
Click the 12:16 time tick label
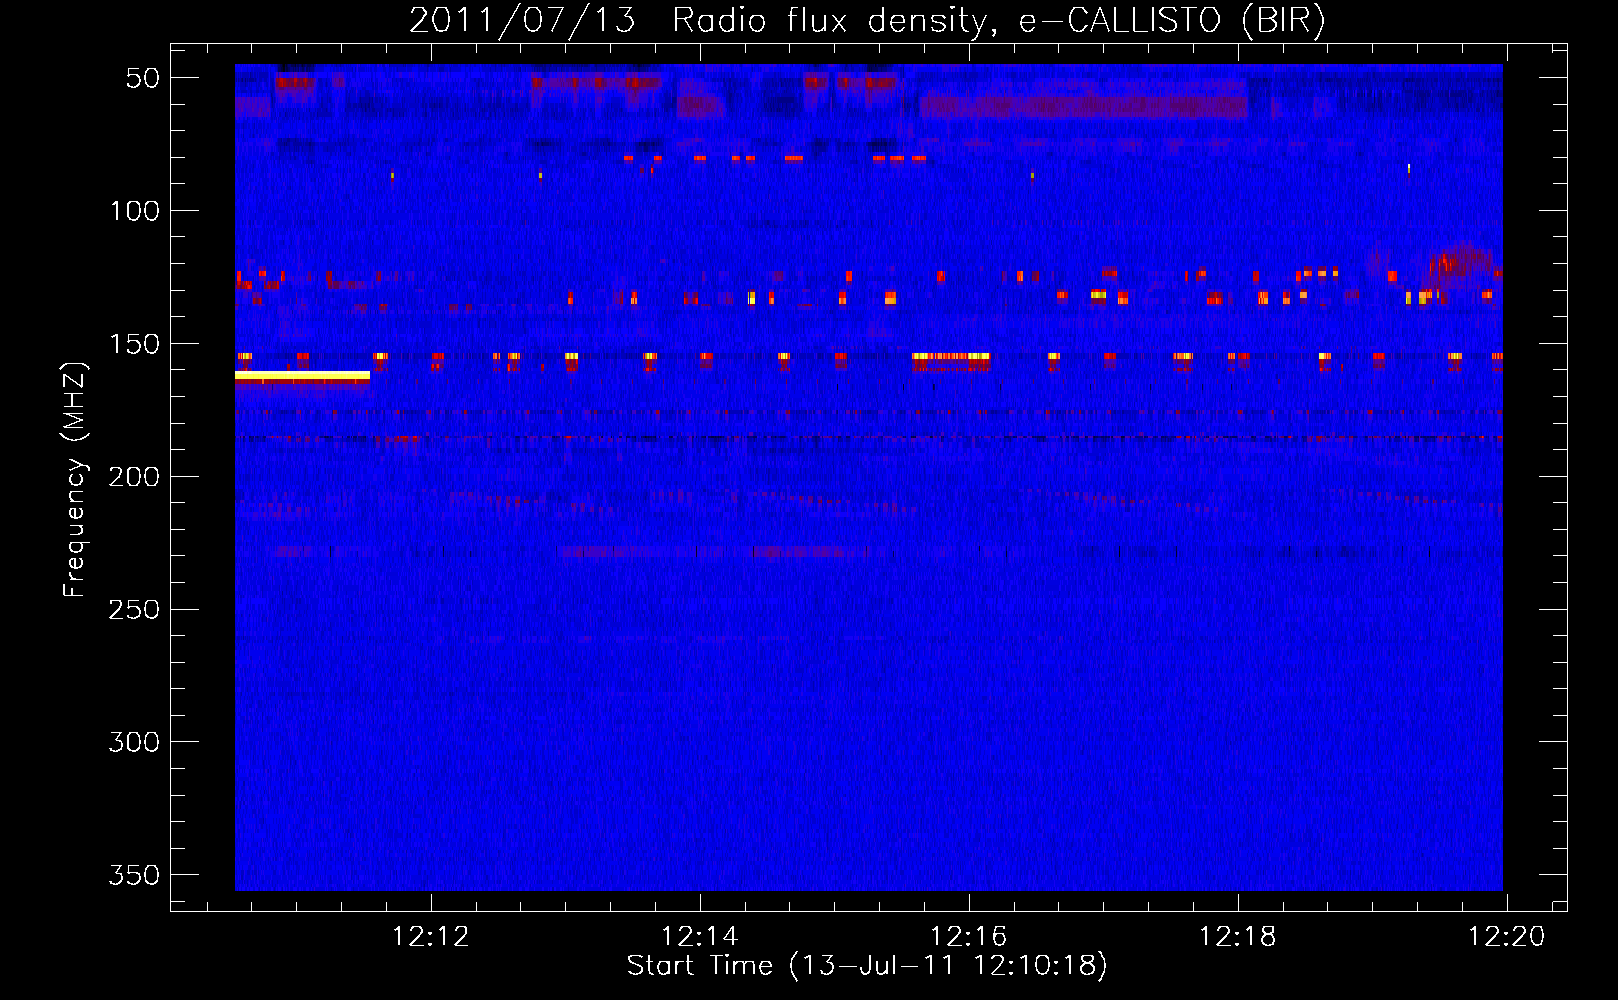[969, 937]
